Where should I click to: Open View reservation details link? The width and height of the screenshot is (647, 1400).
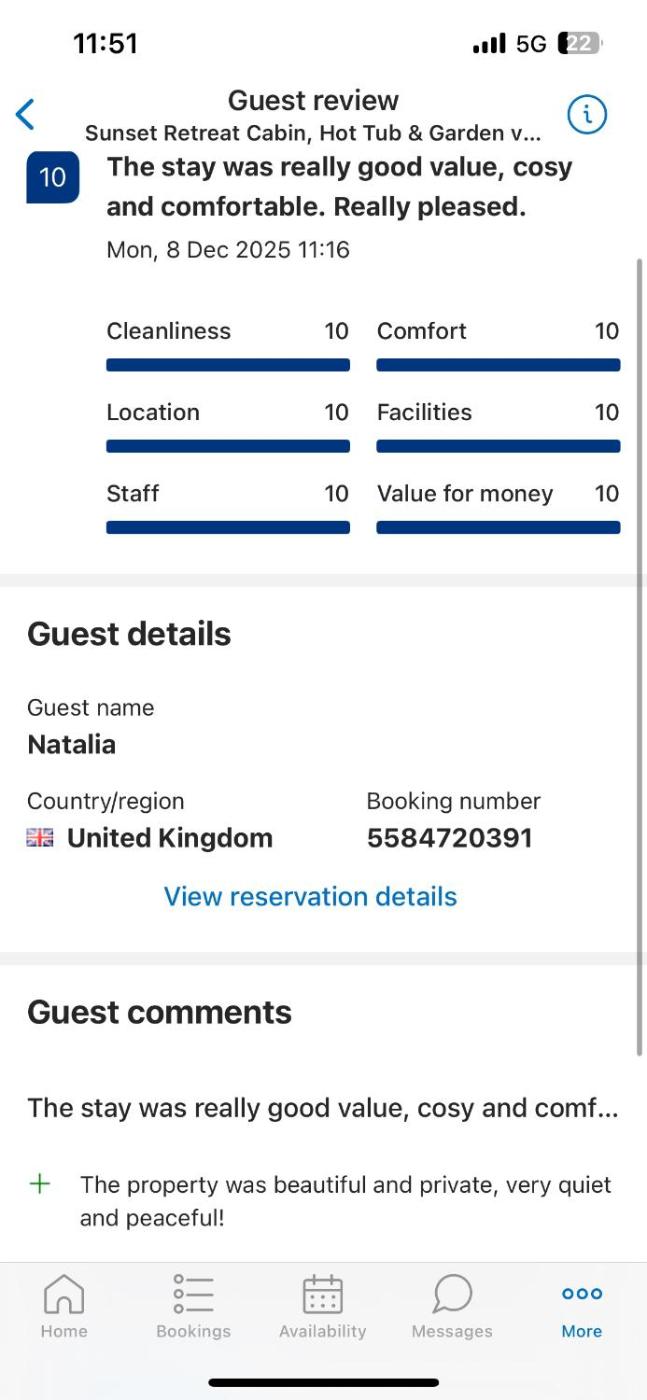(x=310, y=896)
